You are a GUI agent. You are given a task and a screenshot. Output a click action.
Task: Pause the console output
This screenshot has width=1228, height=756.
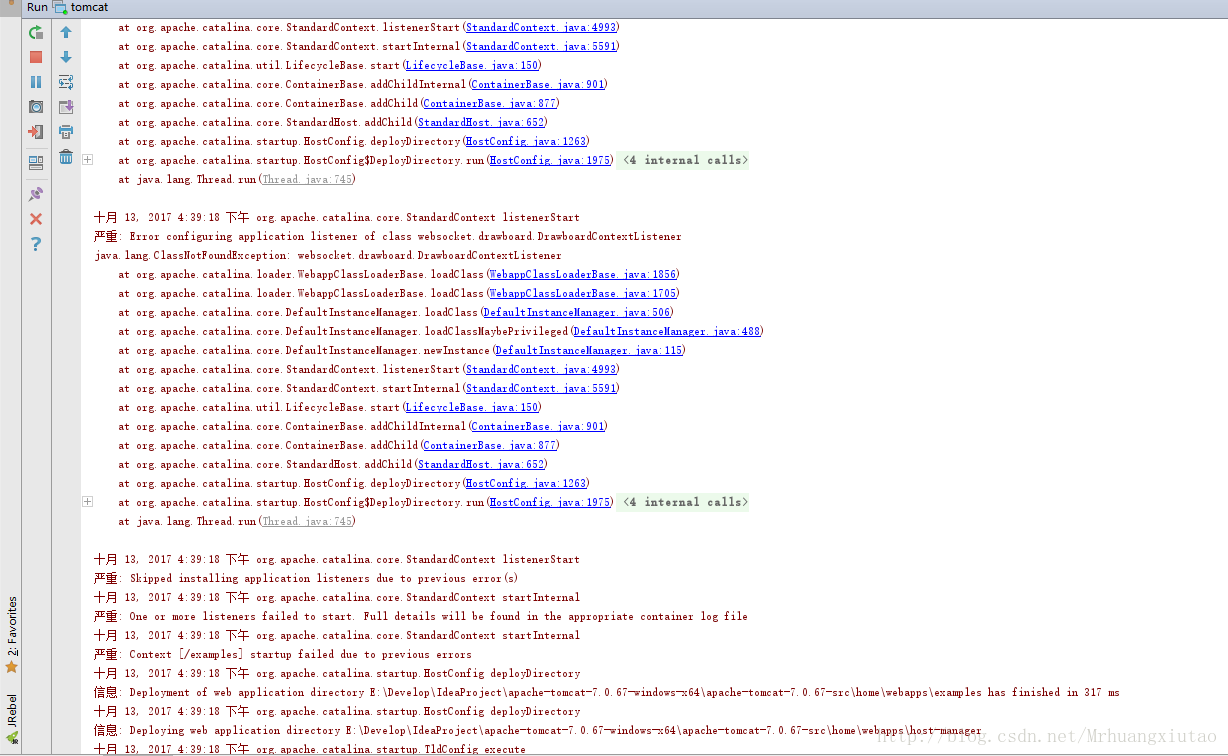pos(36,83)
